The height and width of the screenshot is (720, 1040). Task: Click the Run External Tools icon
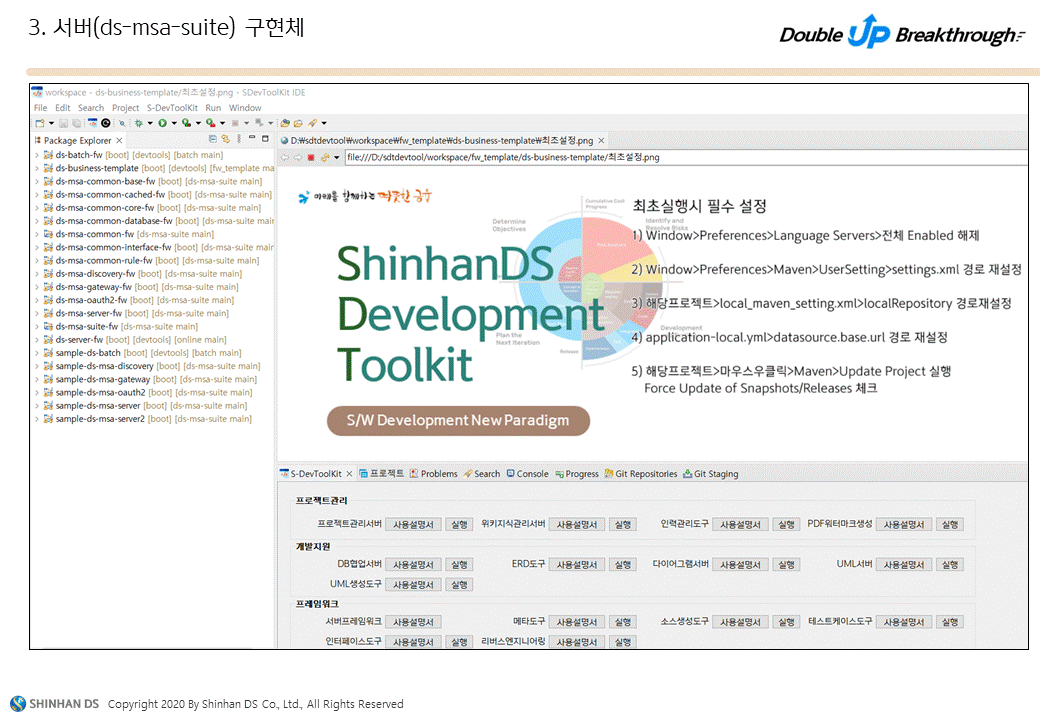pos(210,123)
